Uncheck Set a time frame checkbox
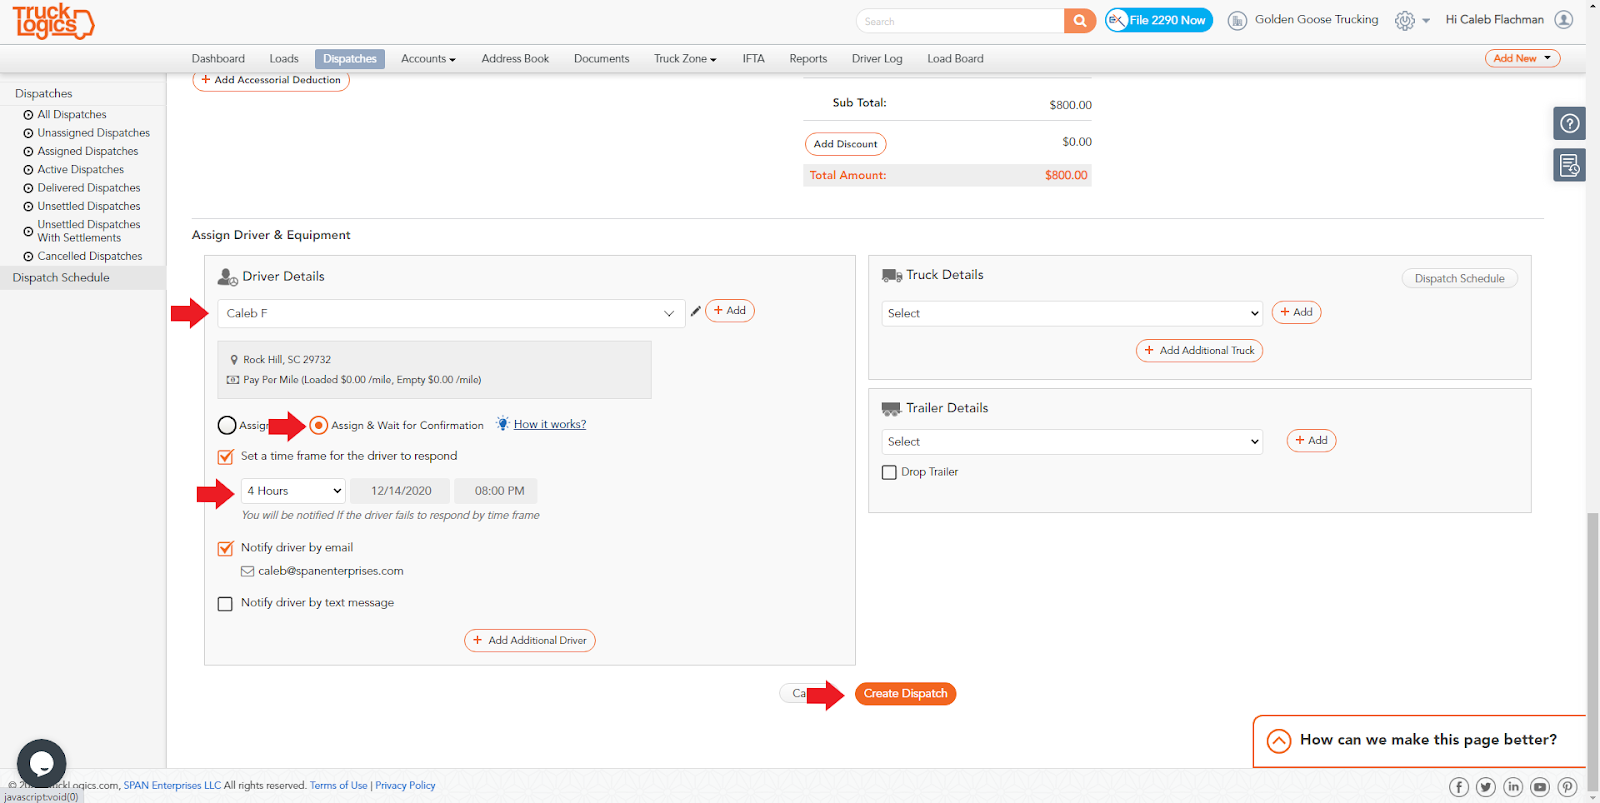Viewport: 1600px width, 803px height. pos(225,457)
